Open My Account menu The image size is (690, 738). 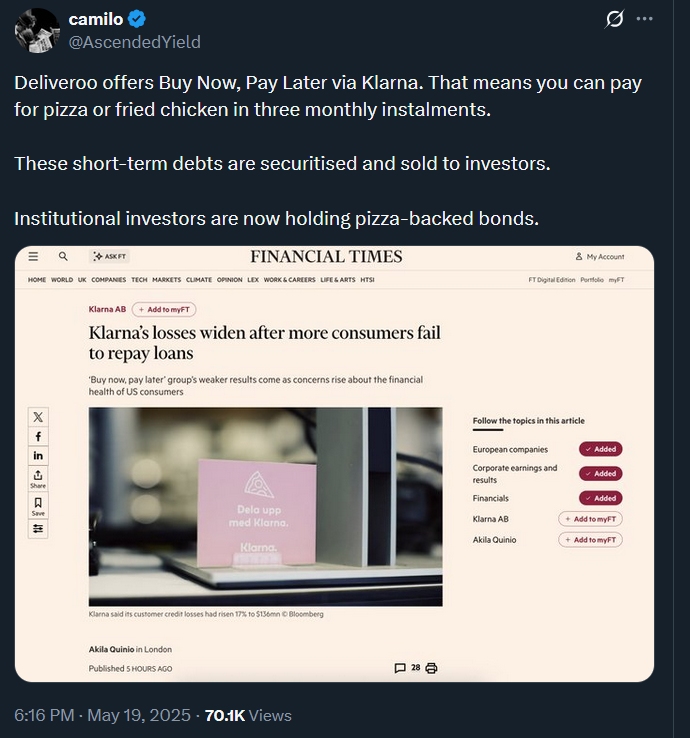tap(600, 257)
